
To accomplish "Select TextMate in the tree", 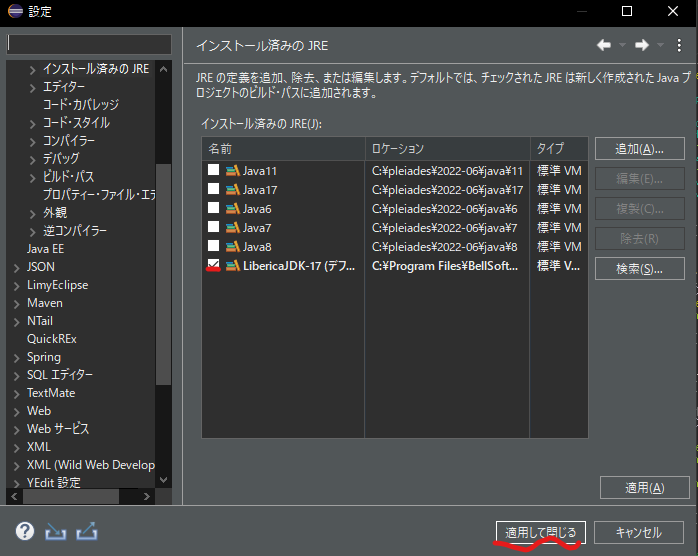I will [x=51, y=393].
